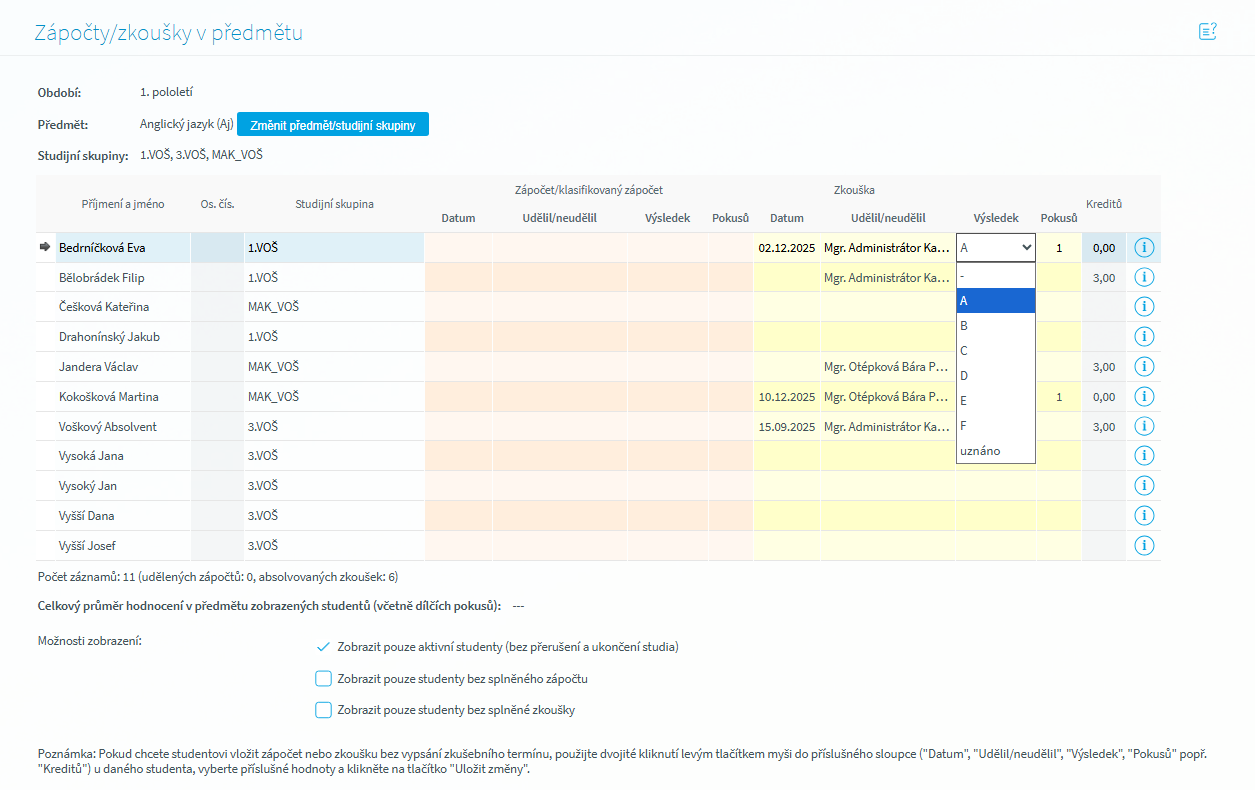
Task: Click exam date cell for Kokošková Martina
Action: [x=786, y=397]
